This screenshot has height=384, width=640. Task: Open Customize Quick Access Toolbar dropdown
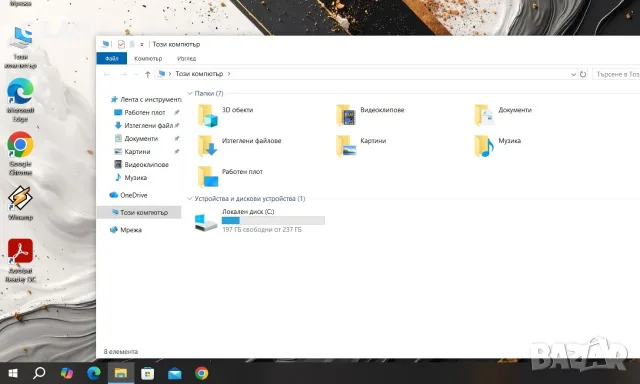[142, 44]
